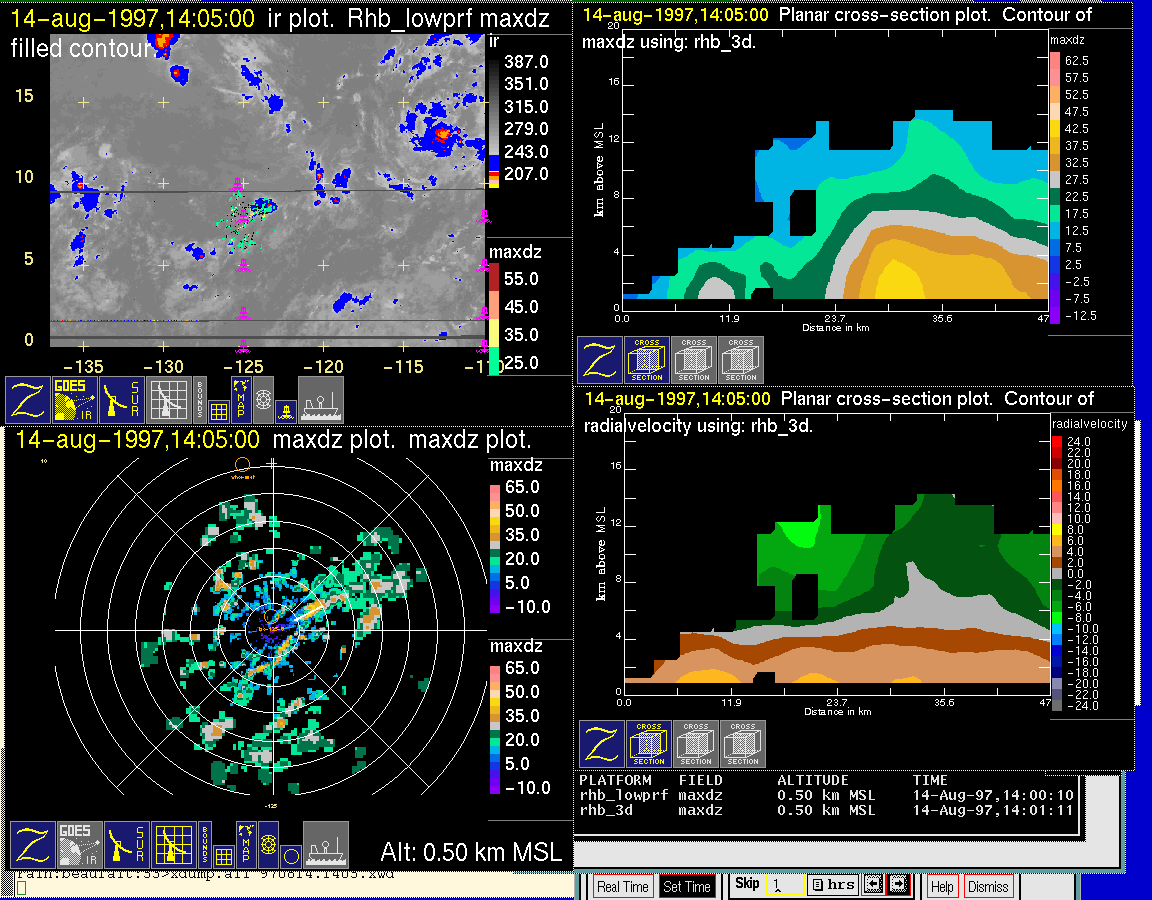Click highlighted cross section icon under maxdz contour
Screen dimensions: 1152x900
pyautogui.click(x=648, y=360)
